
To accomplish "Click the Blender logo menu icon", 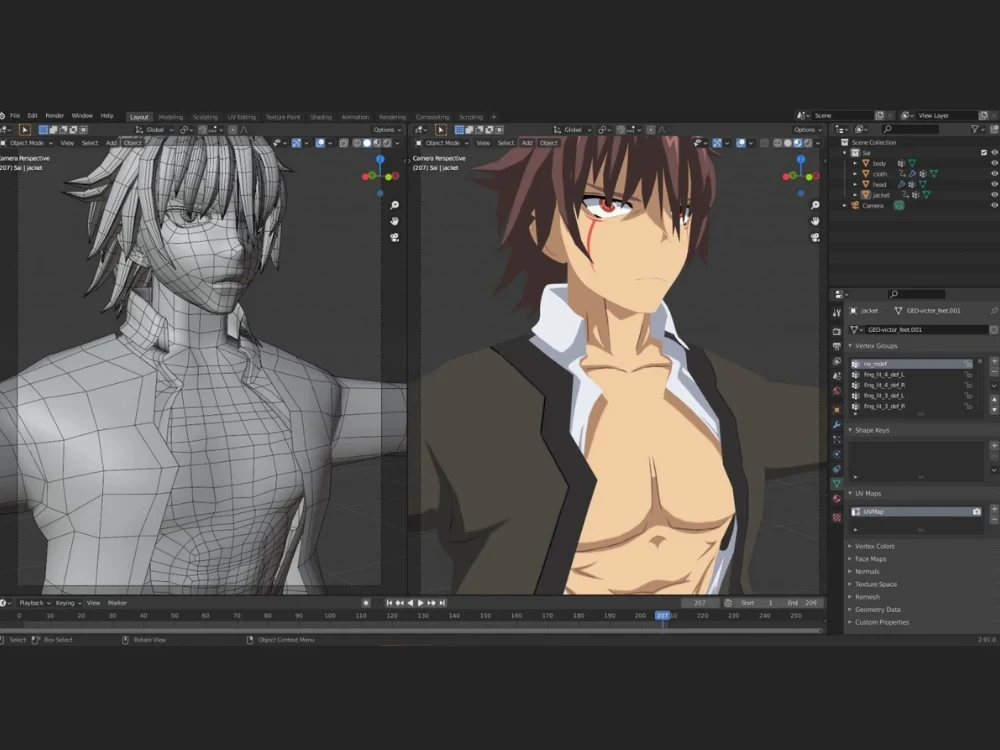I will coord(2,116).
